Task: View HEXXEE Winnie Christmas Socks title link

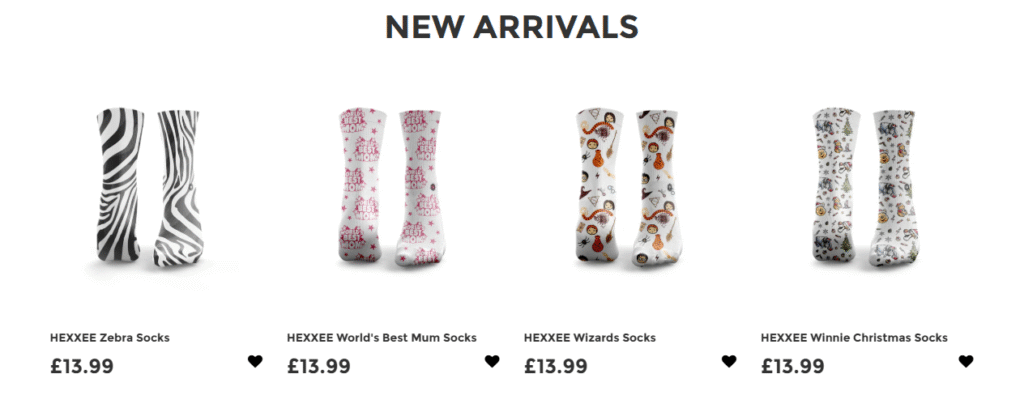Action: (854, 337)
